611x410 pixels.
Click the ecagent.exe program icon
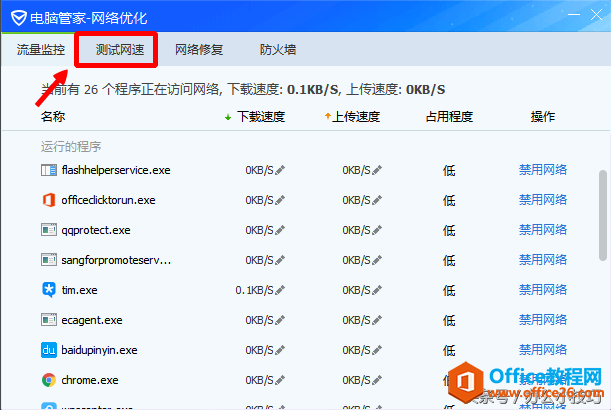point(49,320)
